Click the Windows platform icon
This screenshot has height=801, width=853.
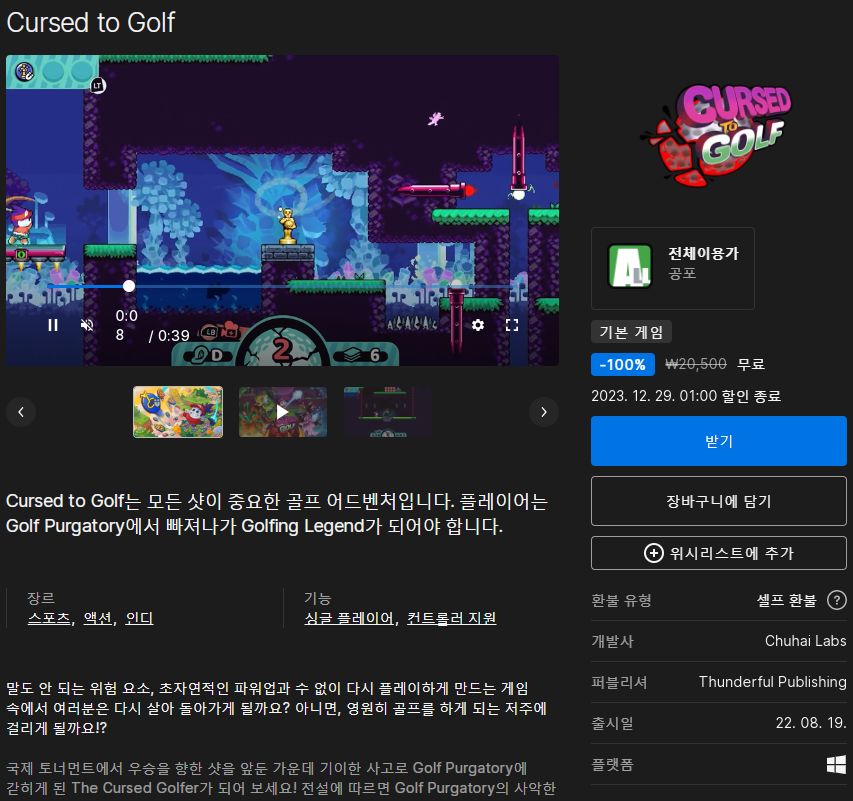[836, 765]
